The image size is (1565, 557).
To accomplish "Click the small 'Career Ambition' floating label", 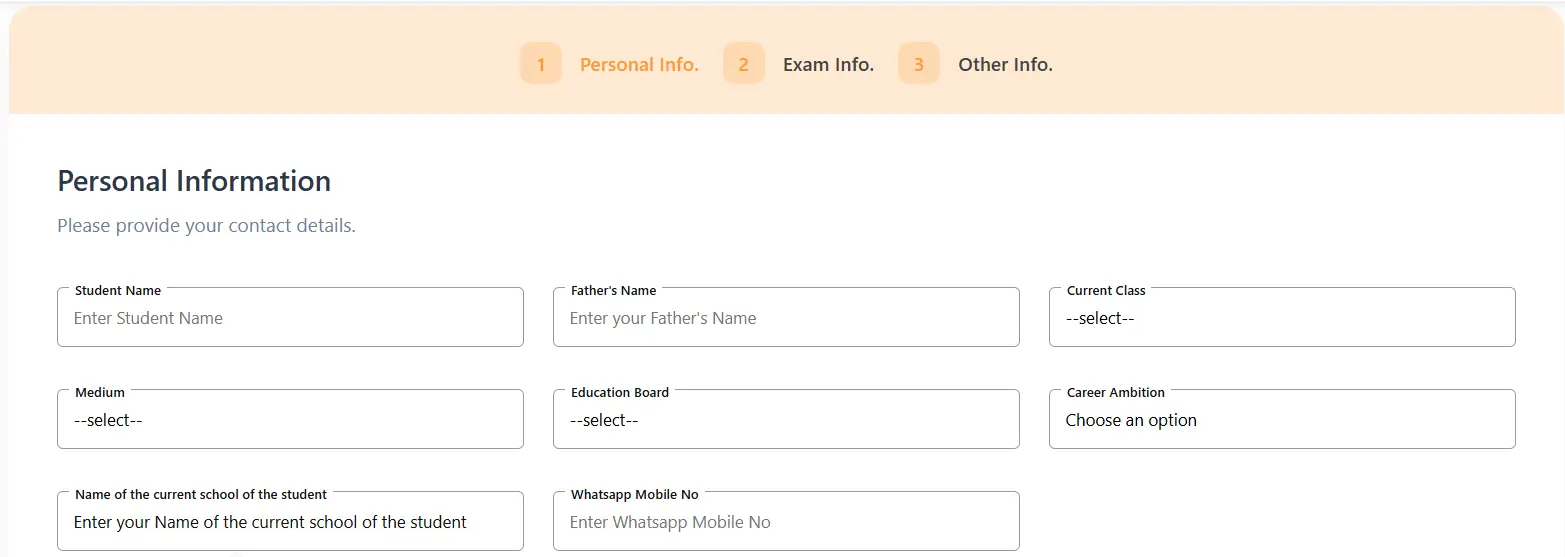I will (x=1116, y=393).
